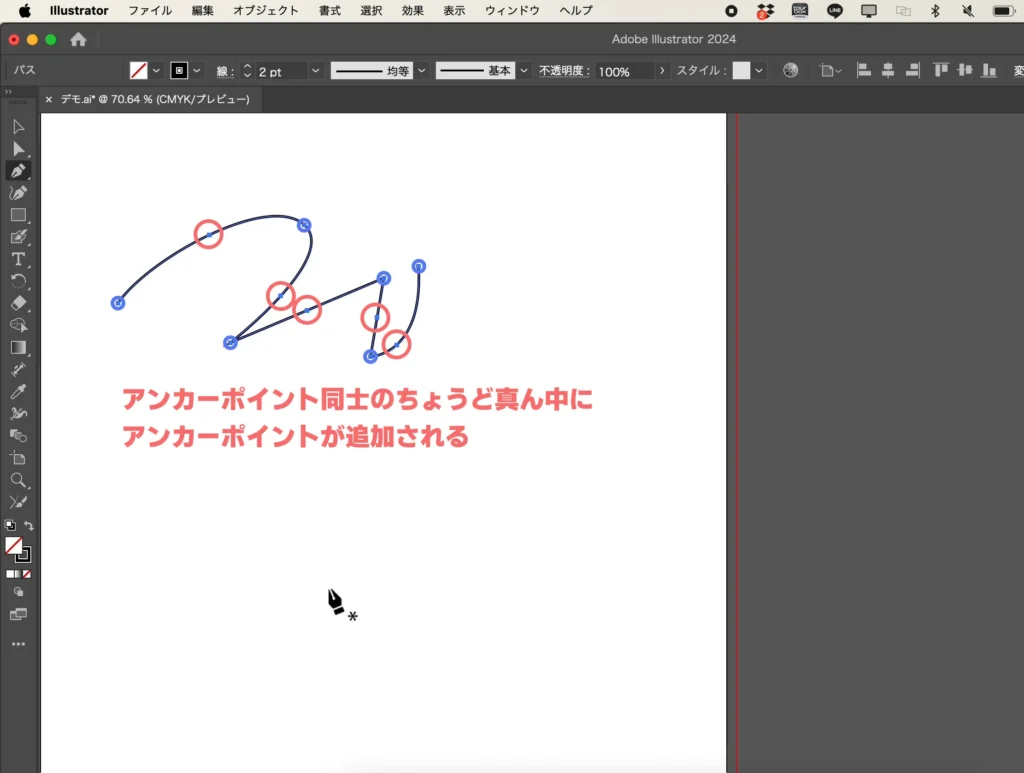Open the オブジェクト menu
Viewport: 1024px width, 773px height.
(265, 11)
